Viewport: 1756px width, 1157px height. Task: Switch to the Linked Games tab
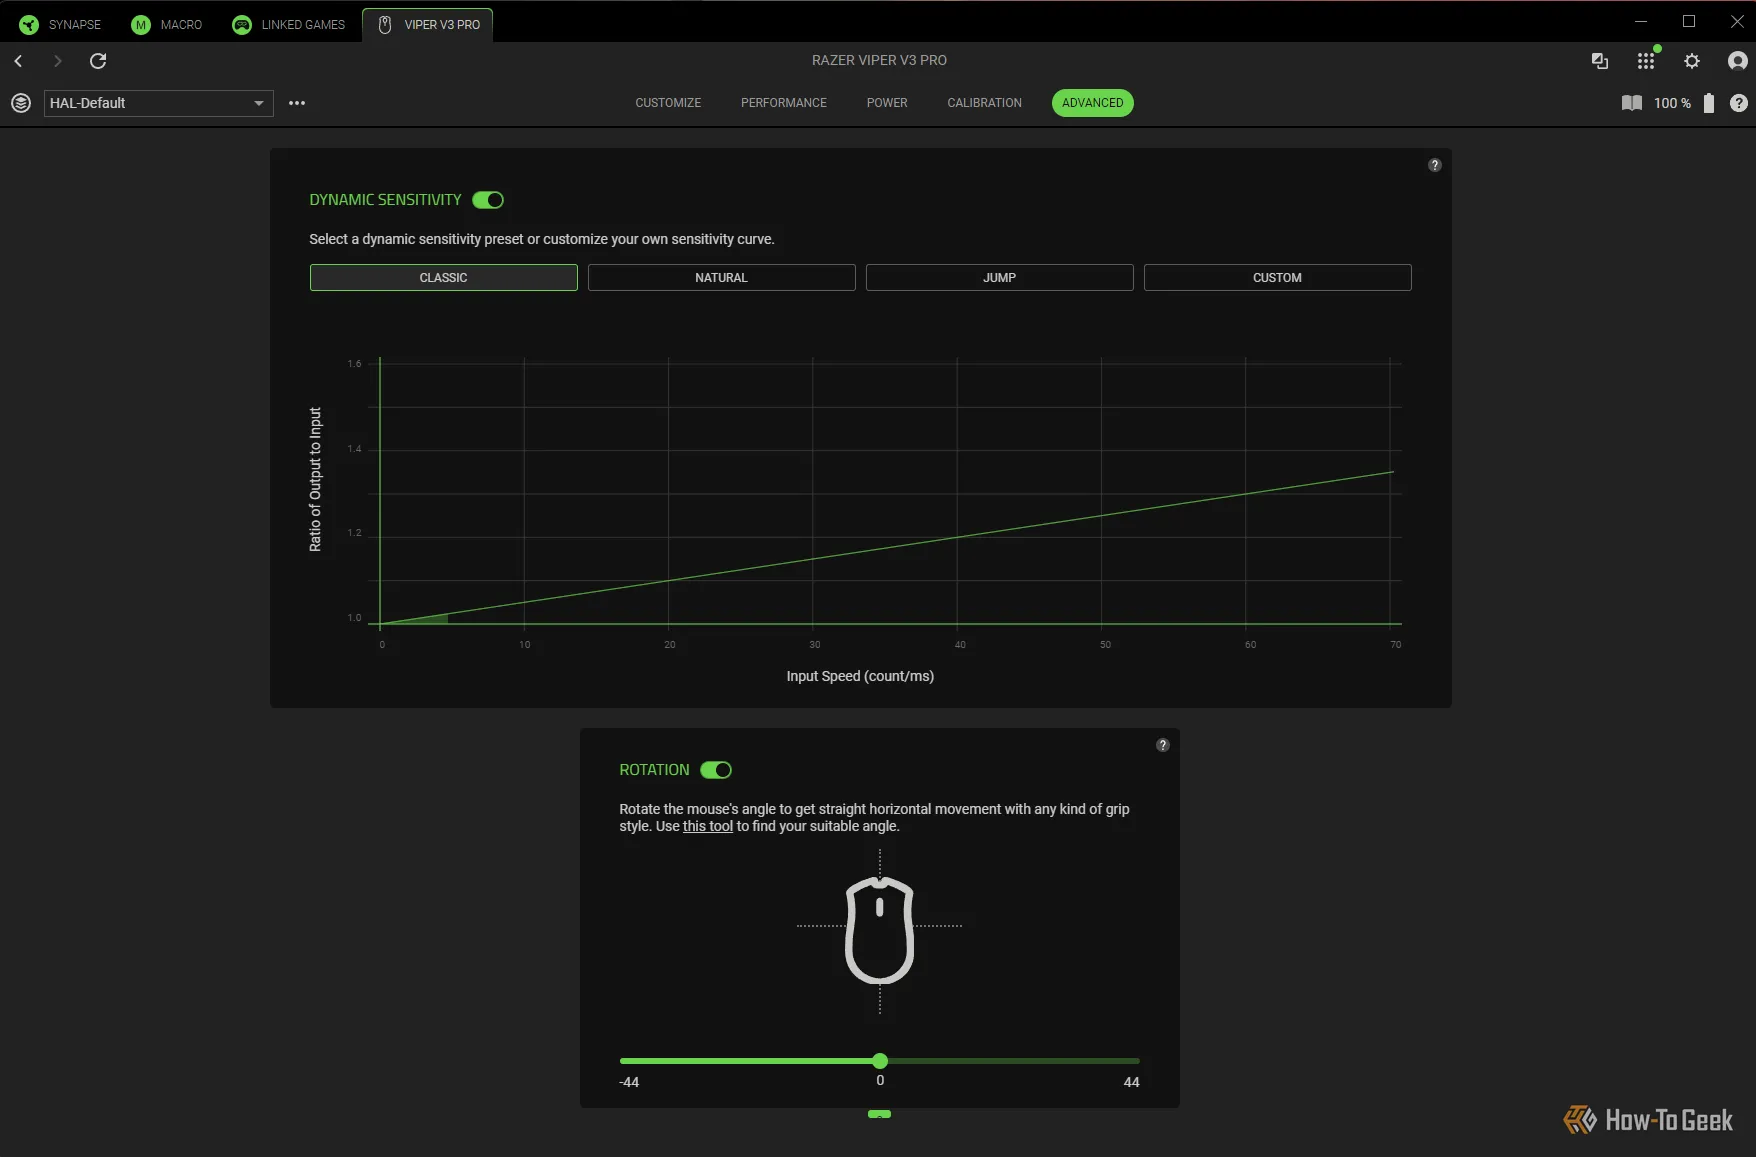(289, 25)
